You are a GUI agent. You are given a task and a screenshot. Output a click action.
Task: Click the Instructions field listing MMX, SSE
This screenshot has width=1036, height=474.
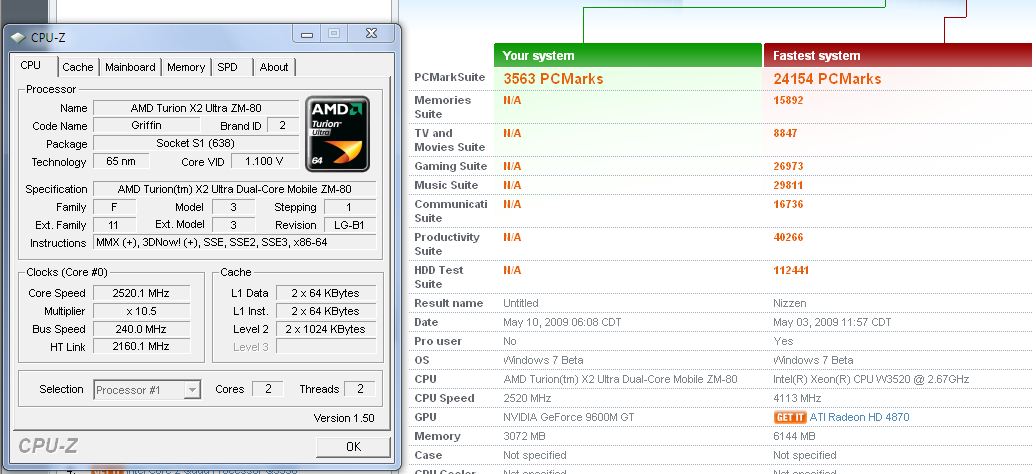pyautogui.click(x=235, y=243)
